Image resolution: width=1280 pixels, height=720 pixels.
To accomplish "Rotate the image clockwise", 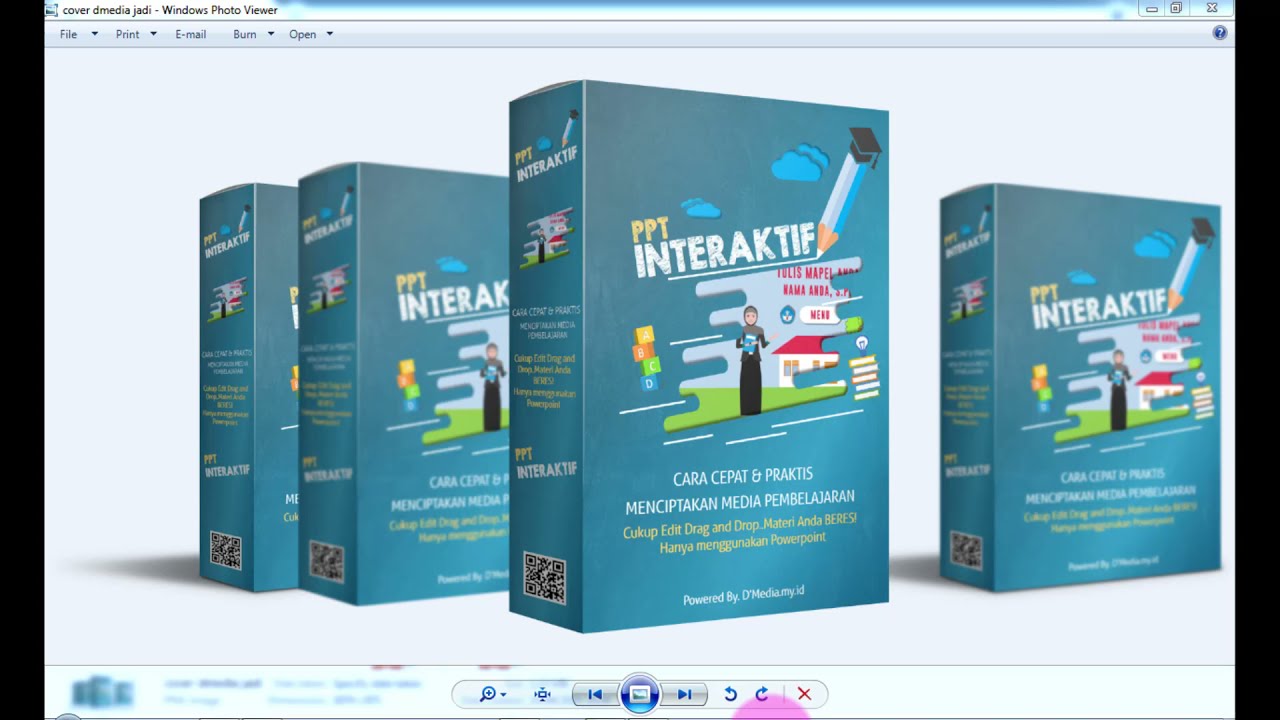I will [x=762, y=694].
